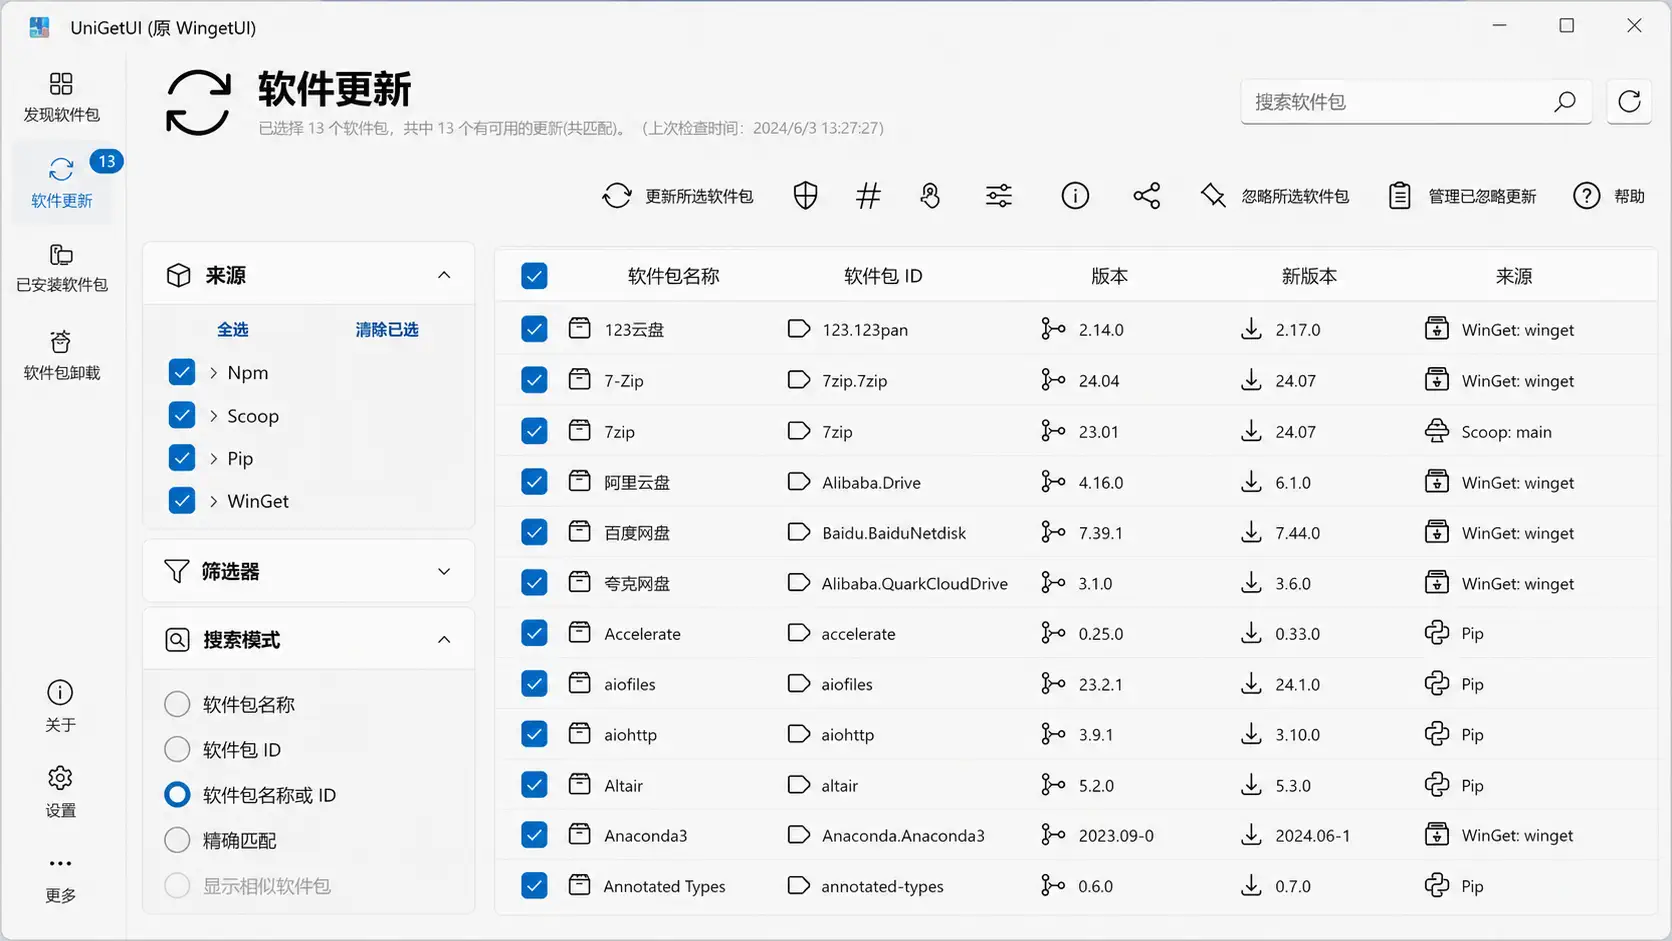This screenshot has width=1672, height=941.
Task: Open the 软件包卸载 uninstall tab
Action: pos(61,355)
